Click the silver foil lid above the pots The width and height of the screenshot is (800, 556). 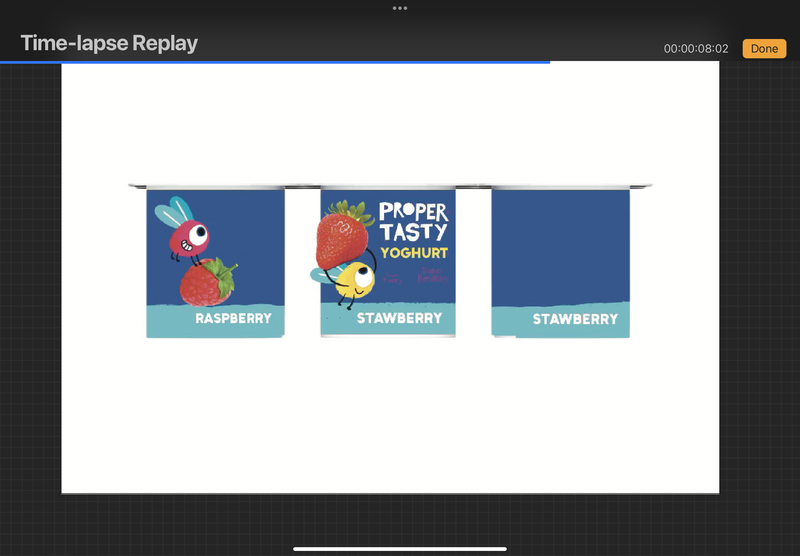pyautogui.click(x=390, y=186)
